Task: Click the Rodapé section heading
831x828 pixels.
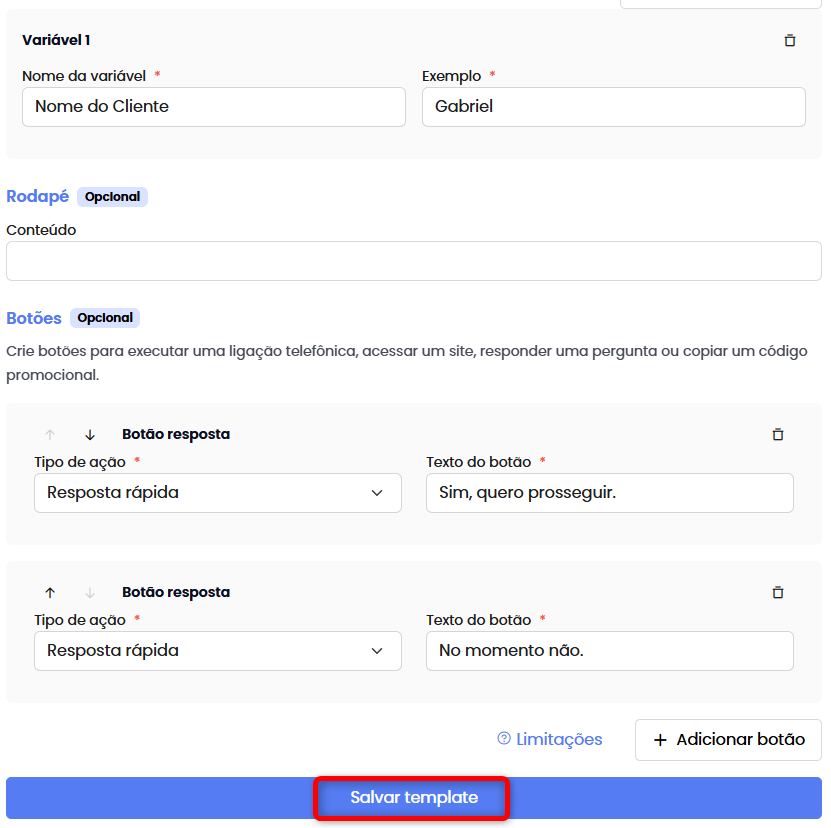Action: coord(37,196)
